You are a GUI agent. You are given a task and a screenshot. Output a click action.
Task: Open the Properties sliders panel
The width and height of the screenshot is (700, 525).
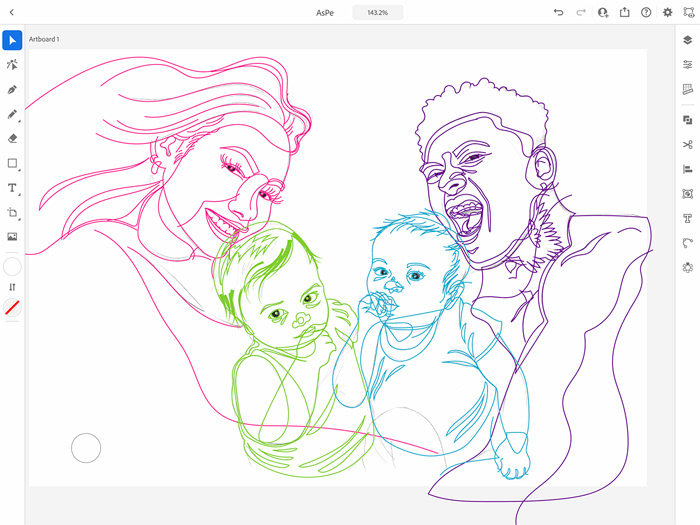click(688, 65)
